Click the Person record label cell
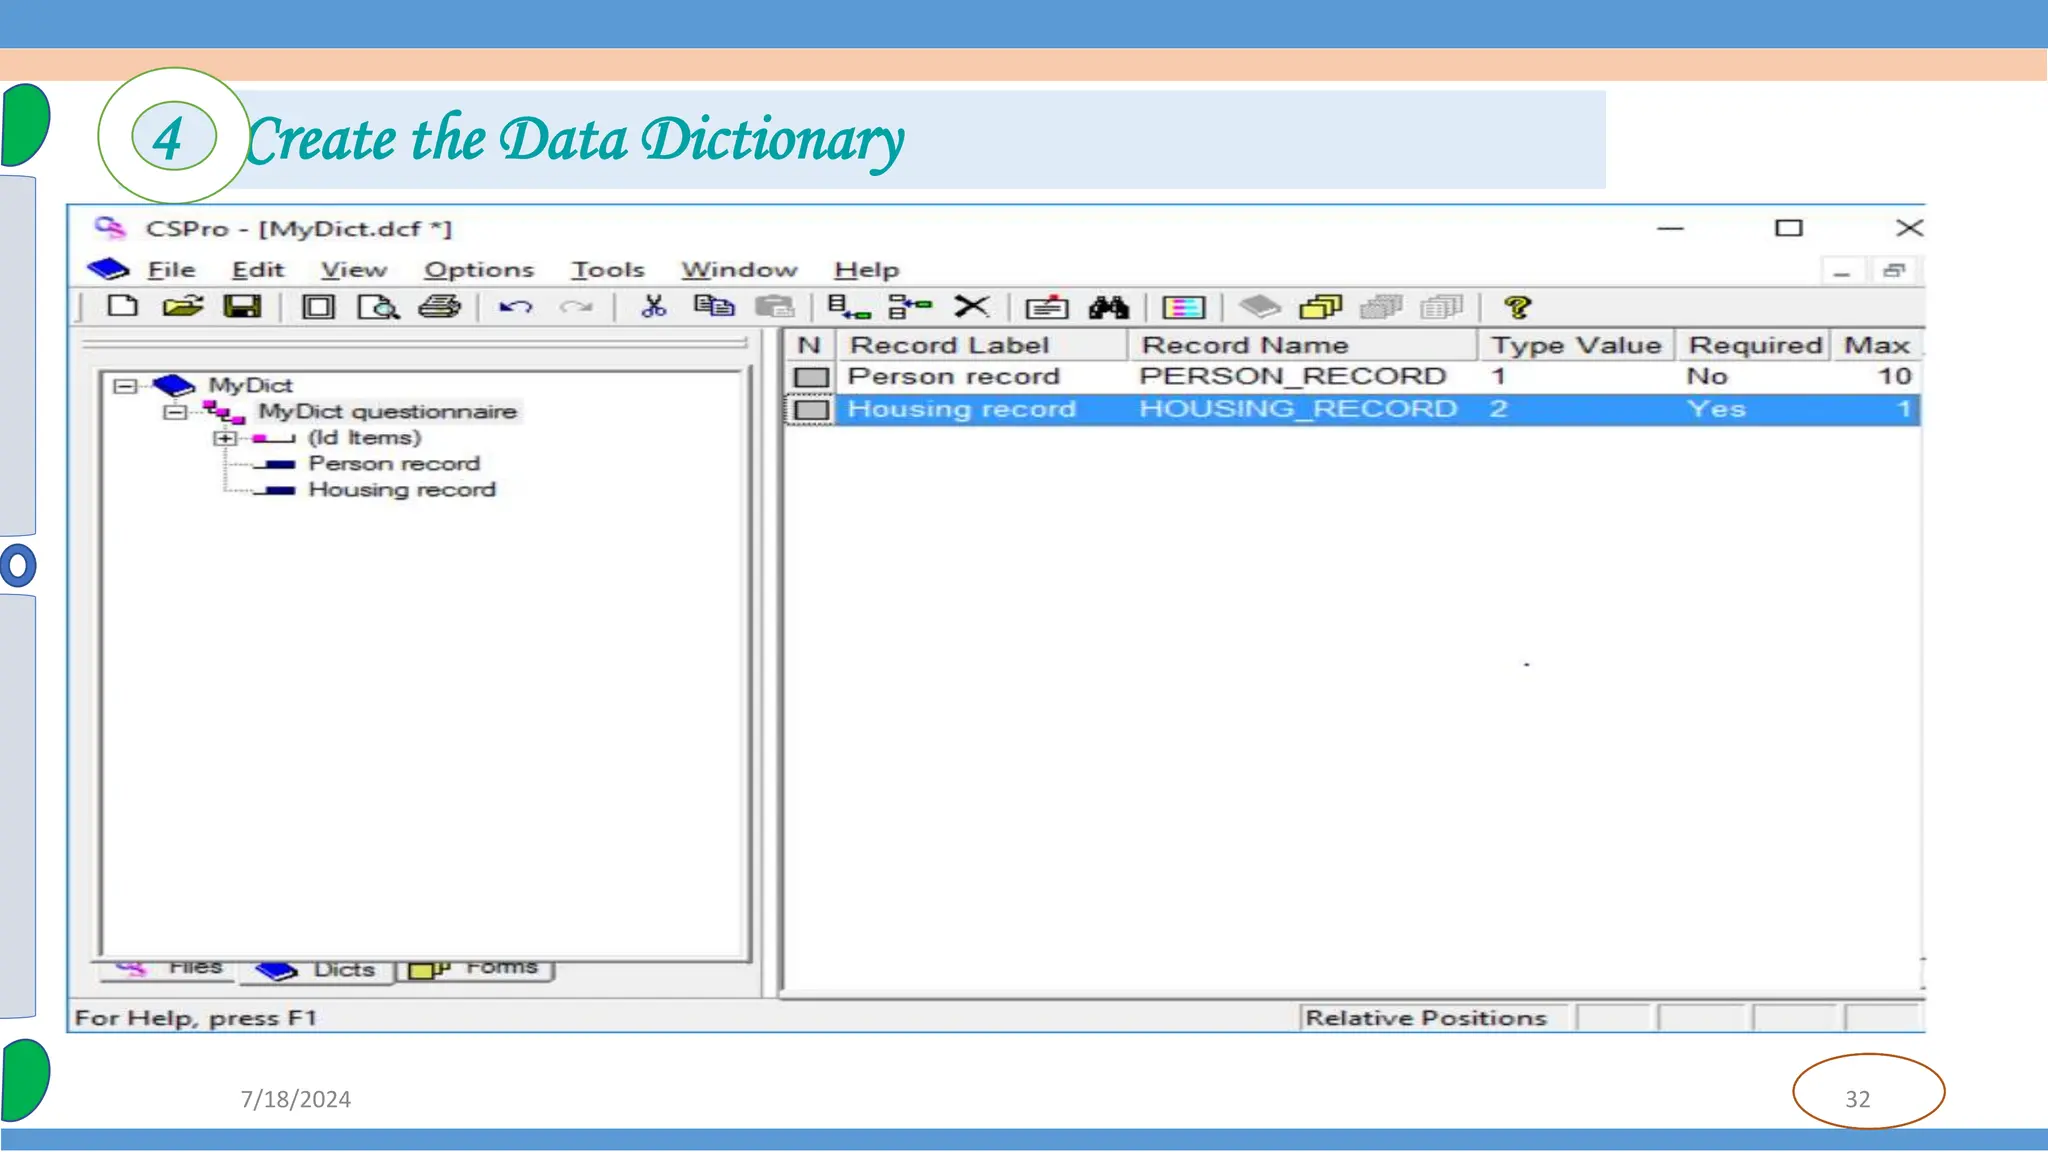 [953, 376]
